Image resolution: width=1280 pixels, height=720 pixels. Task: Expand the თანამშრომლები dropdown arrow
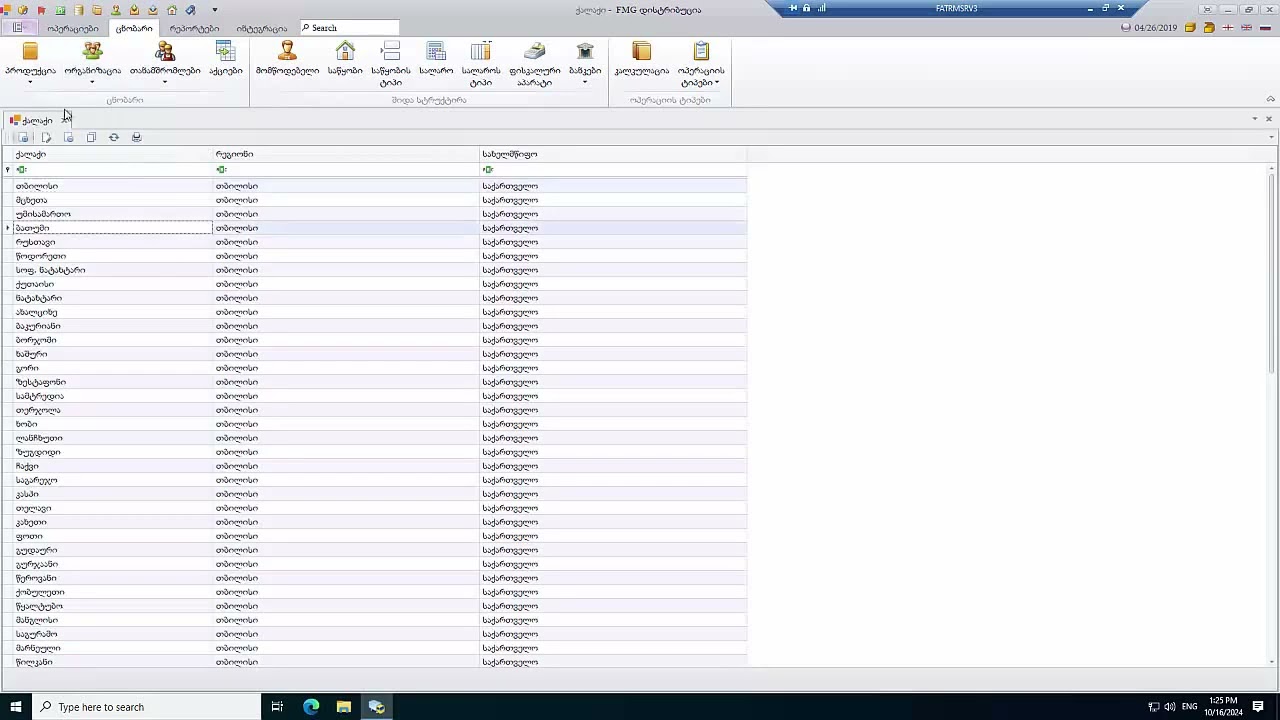click(165, 82)
